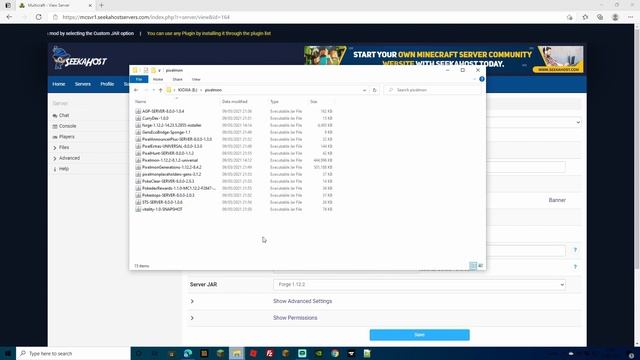Expand Files in the server sidebar
The width and height of the screenshot is (640, 360).
tap(64, 147)
